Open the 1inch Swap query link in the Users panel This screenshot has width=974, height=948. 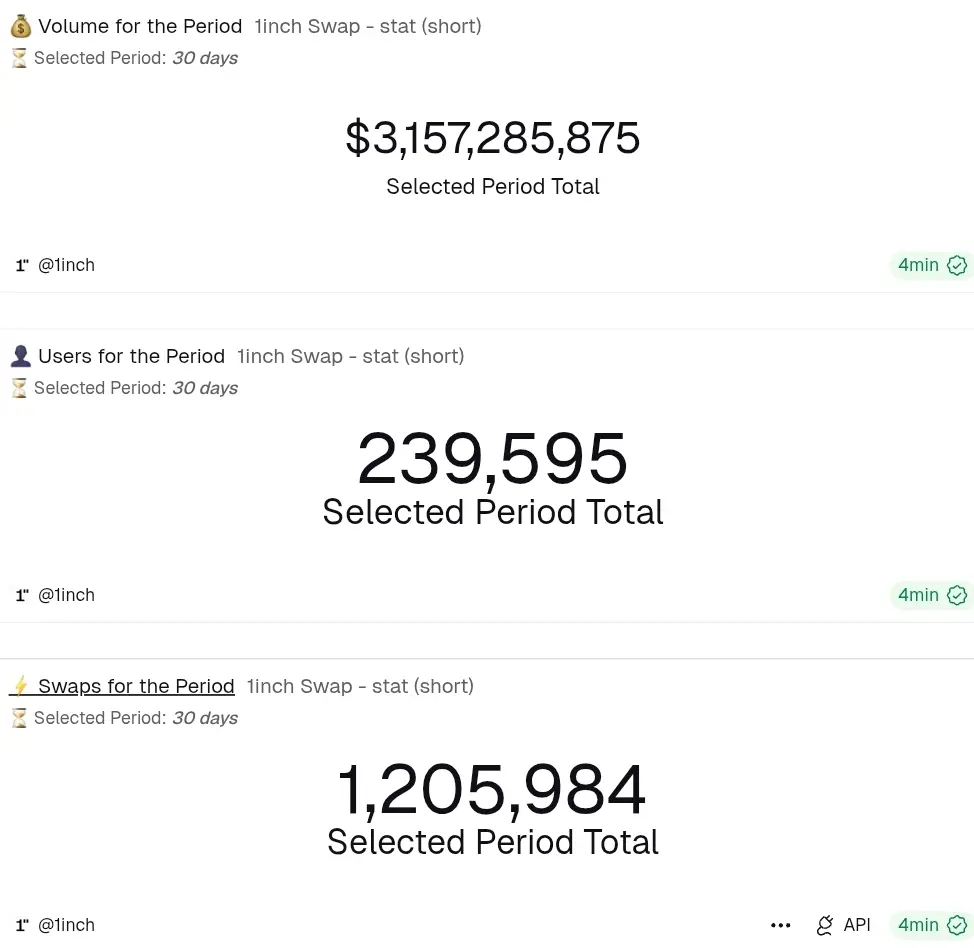pyautogui.click(x=350, y=357)
